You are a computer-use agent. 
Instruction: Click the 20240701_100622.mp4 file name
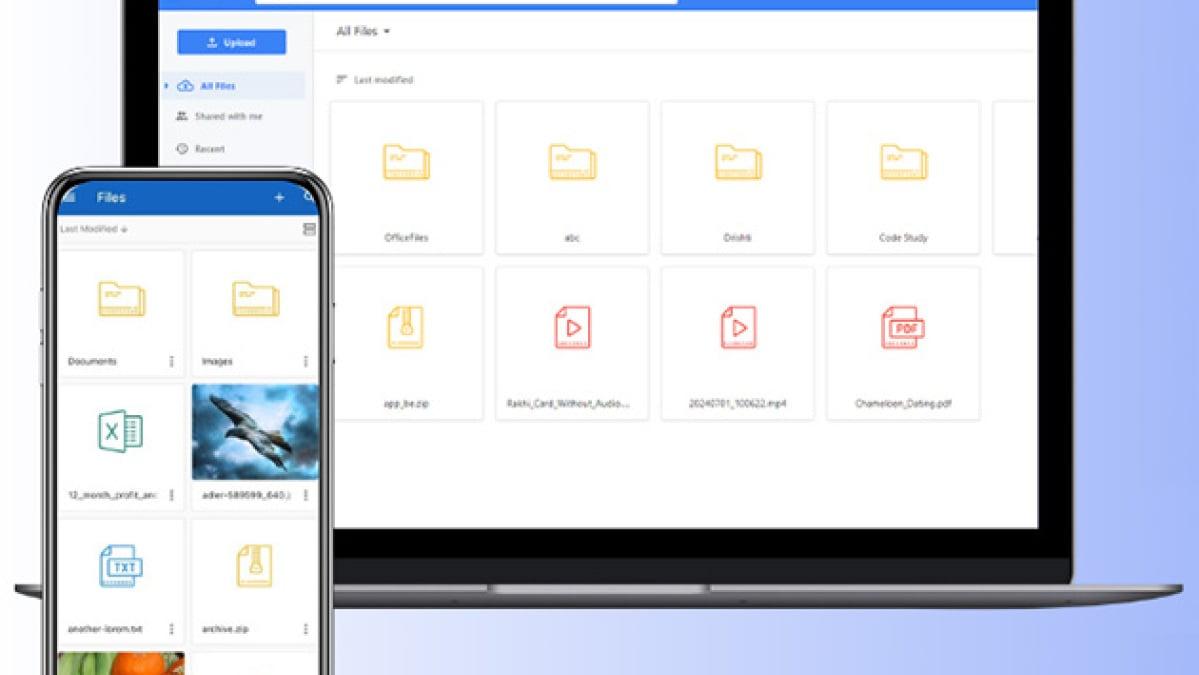click(737, 404)
